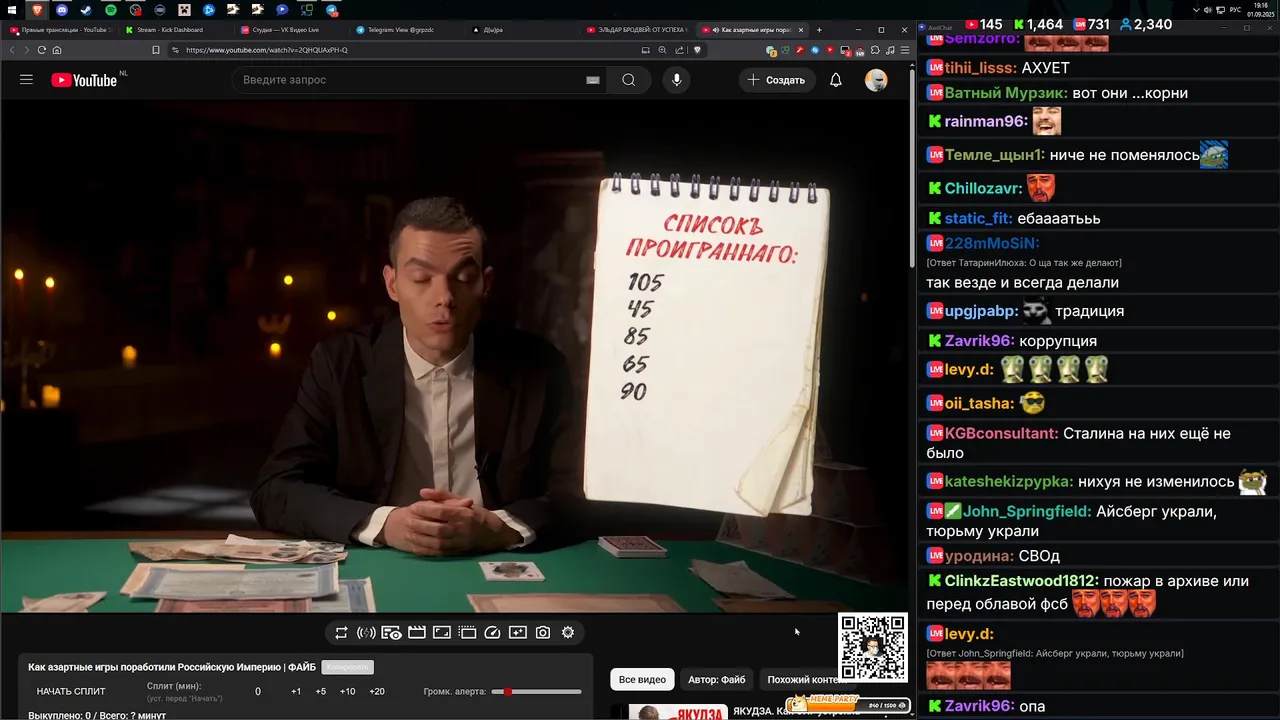The width and height of the screenshot is (1280, 720).
Task: Click the Brave shields lion icon in address bar
Action: click(697, 50)
